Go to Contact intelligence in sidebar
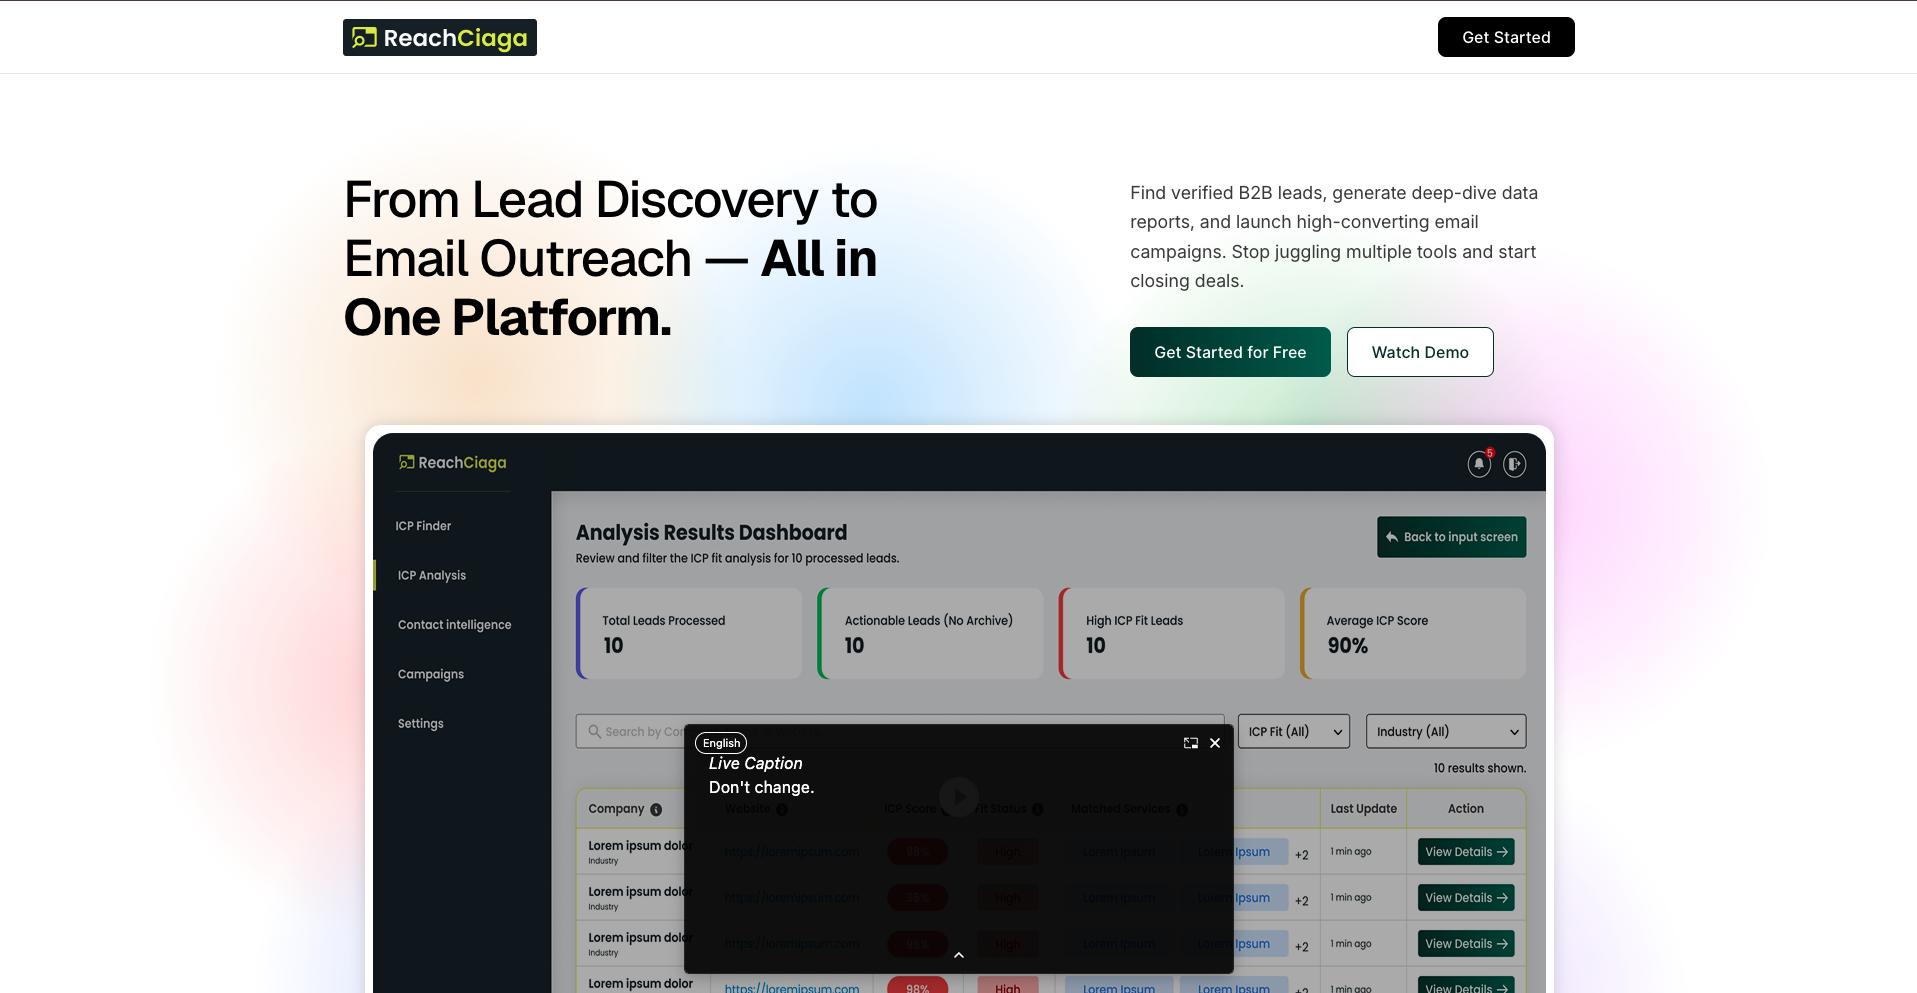The image size is (1917, 993). [454, 625]
